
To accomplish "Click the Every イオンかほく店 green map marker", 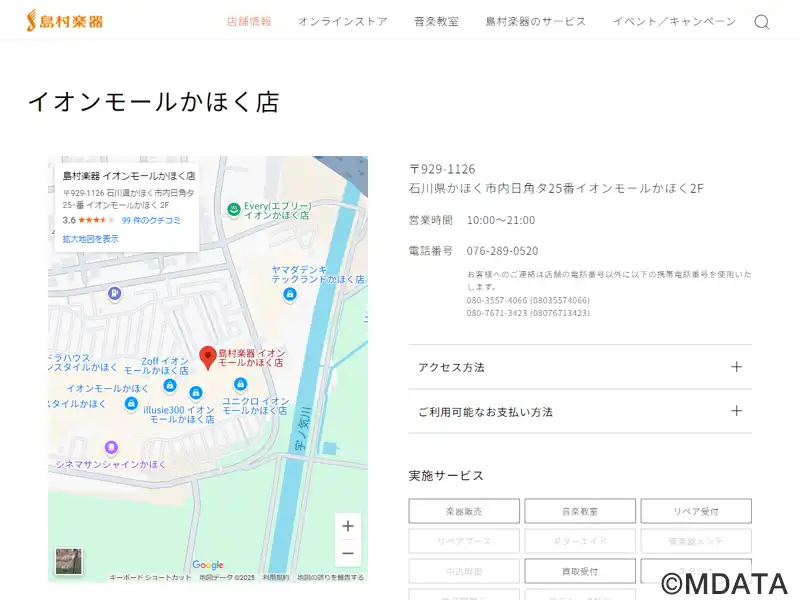I will point(234,210).
